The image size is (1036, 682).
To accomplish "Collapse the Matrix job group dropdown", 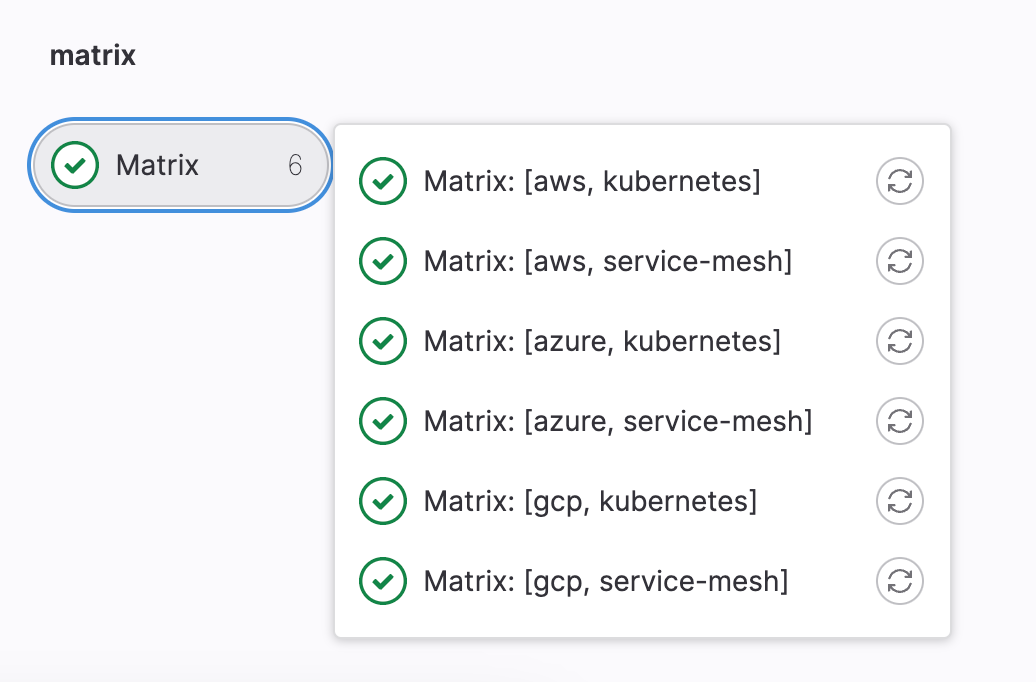I will (180, 166).
